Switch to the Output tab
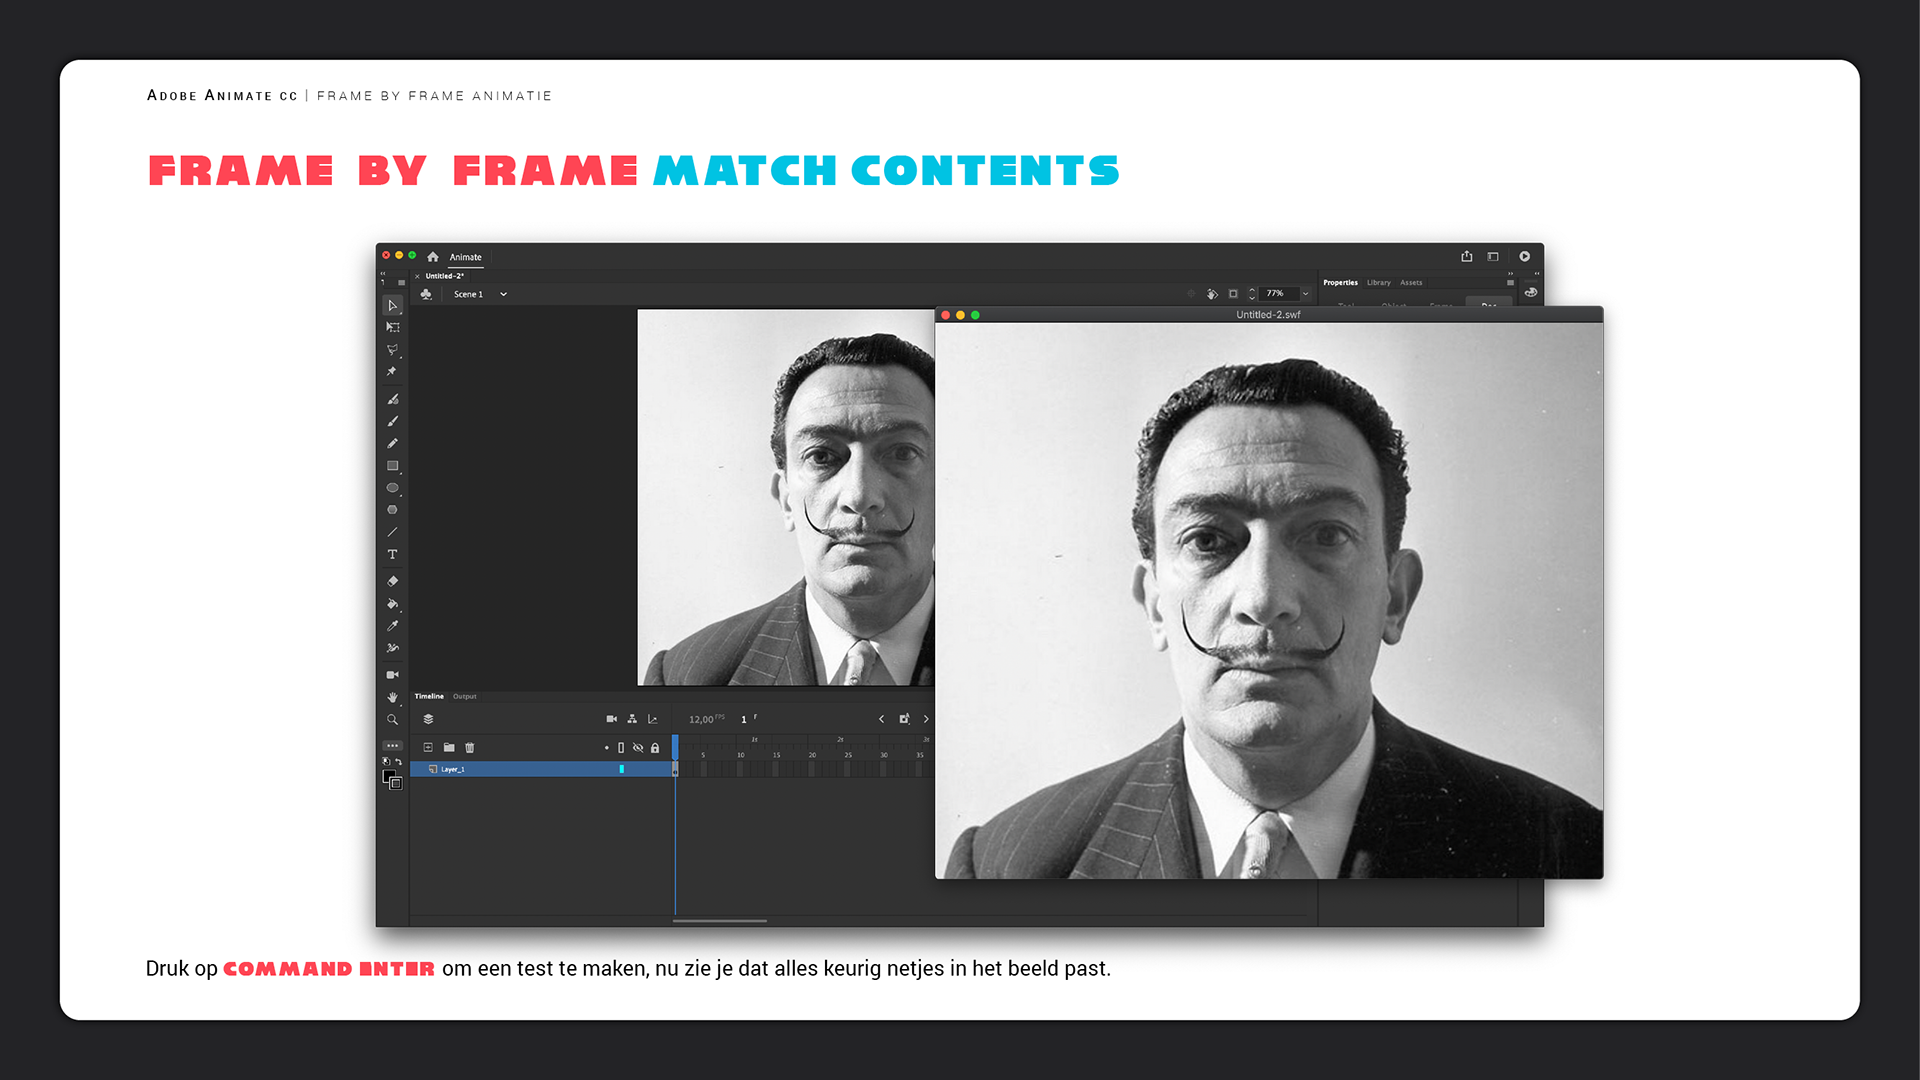The width and height of the screenshot is (1920, 1080). coord(464,696)
